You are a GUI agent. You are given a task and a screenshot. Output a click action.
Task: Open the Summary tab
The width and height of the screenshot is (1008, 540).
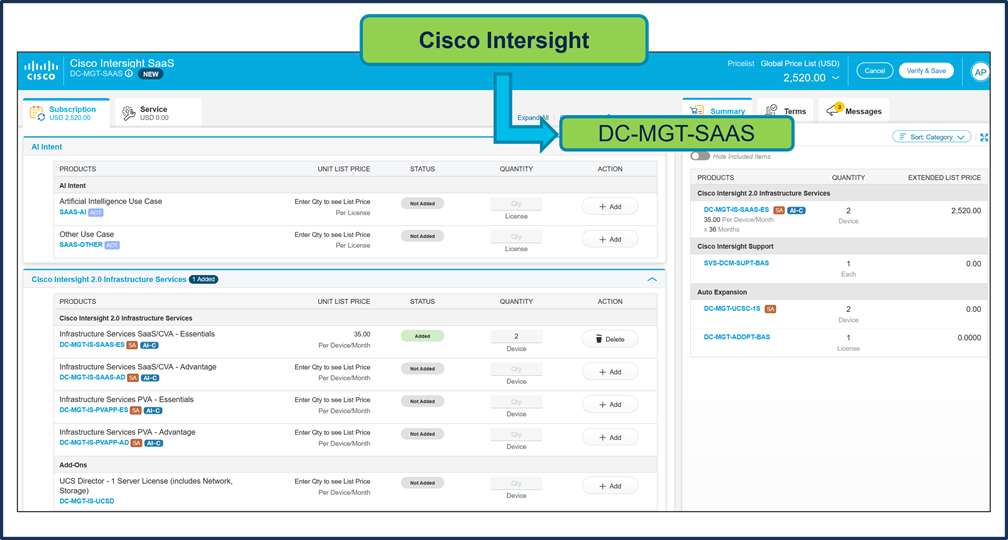[x=717, y=111]
